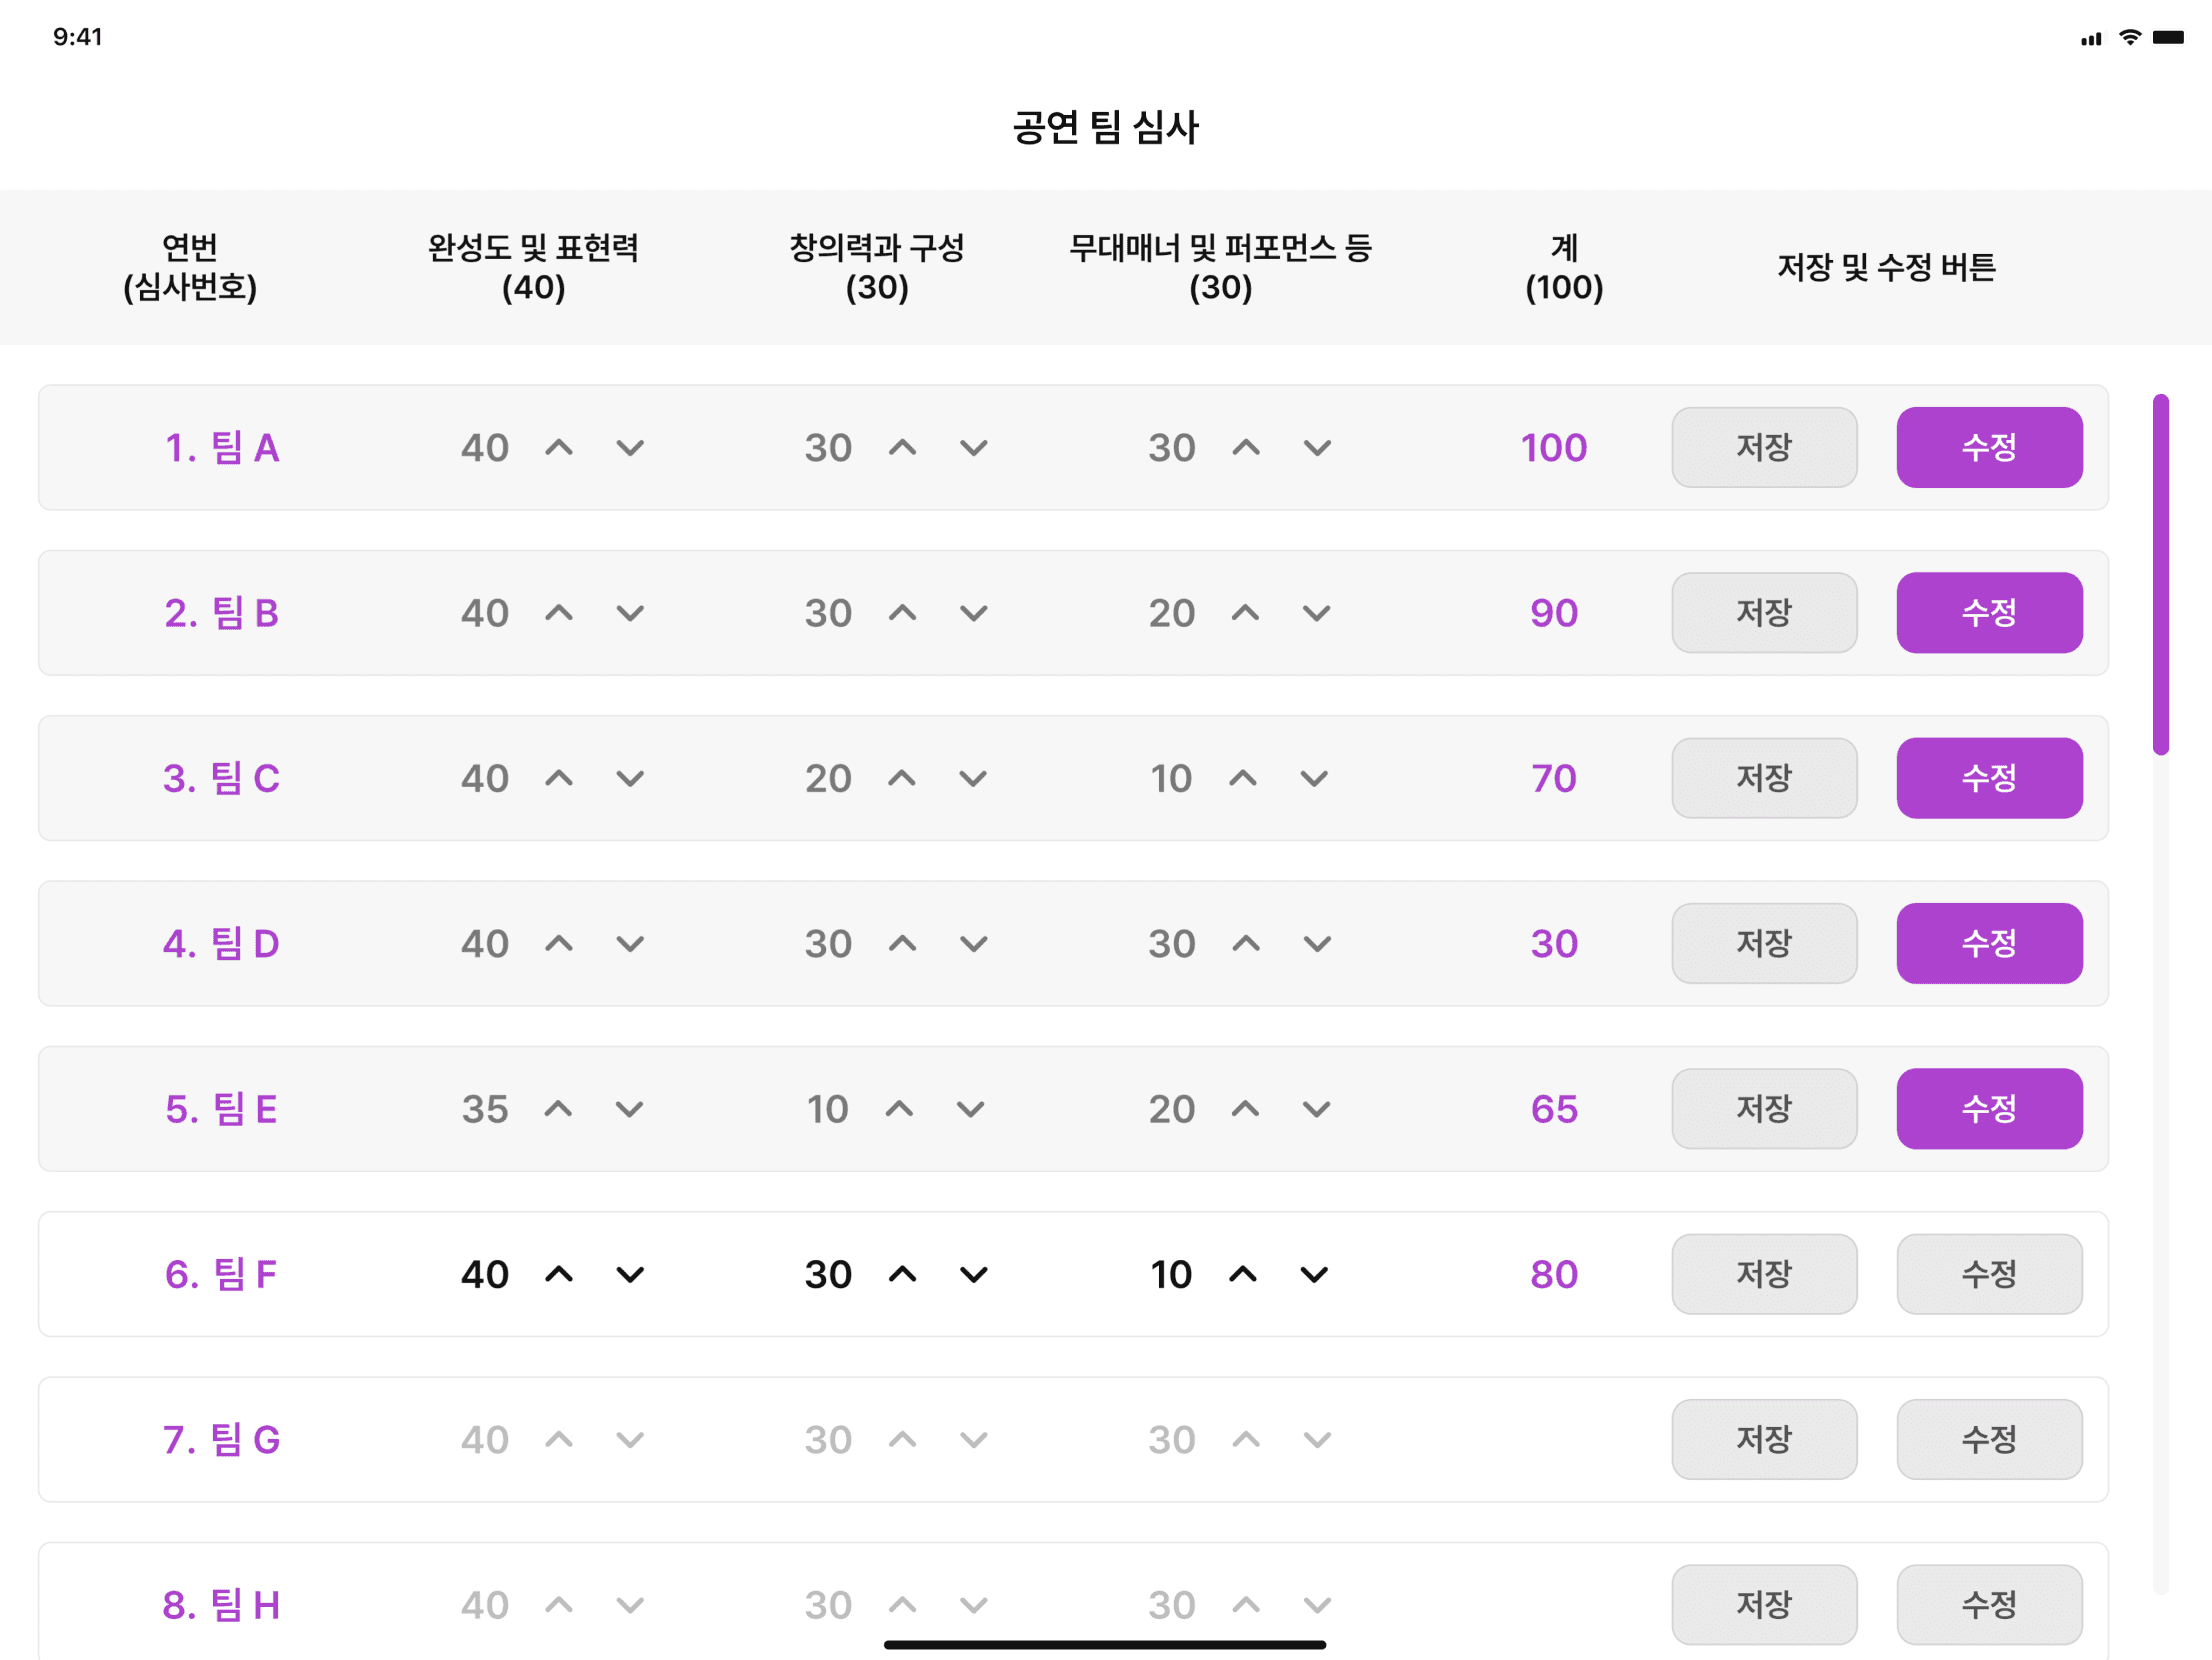This screenshot has height=1660, width=2212.
Task: Decrease 완성도 score for 팀 B
Action: click(x=630, y=613)
